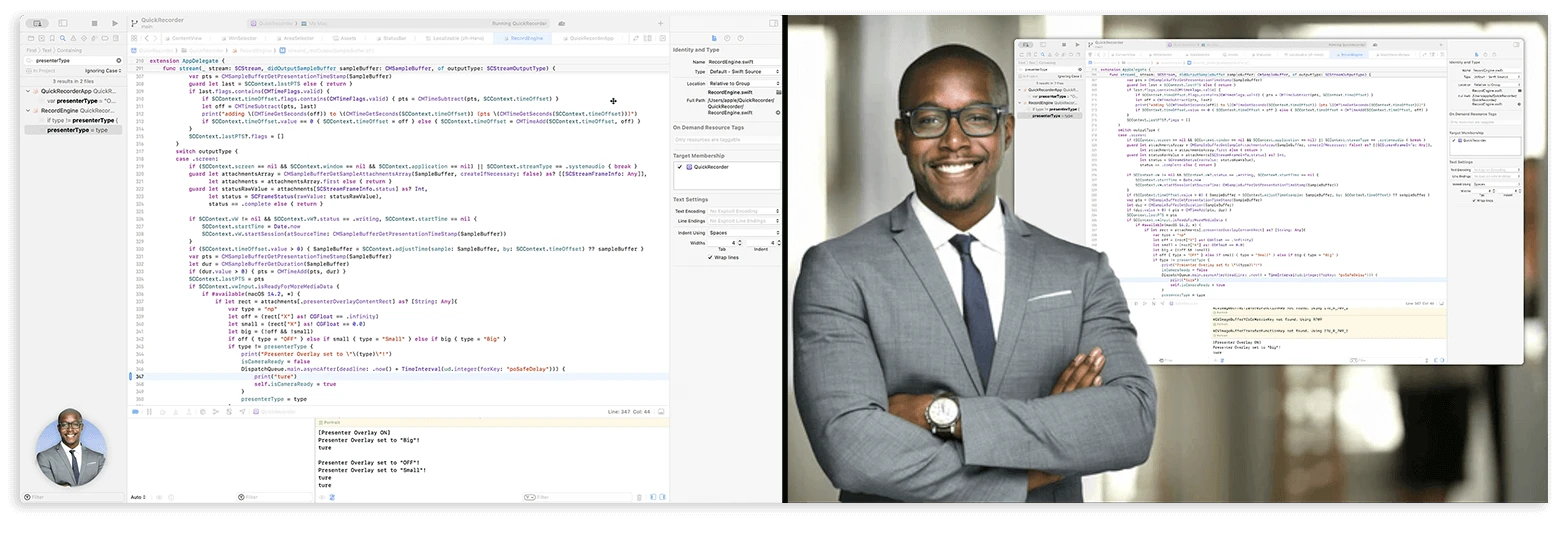Open the Test navigator diamond icon

pyautogui.click(x=84, y=38)
